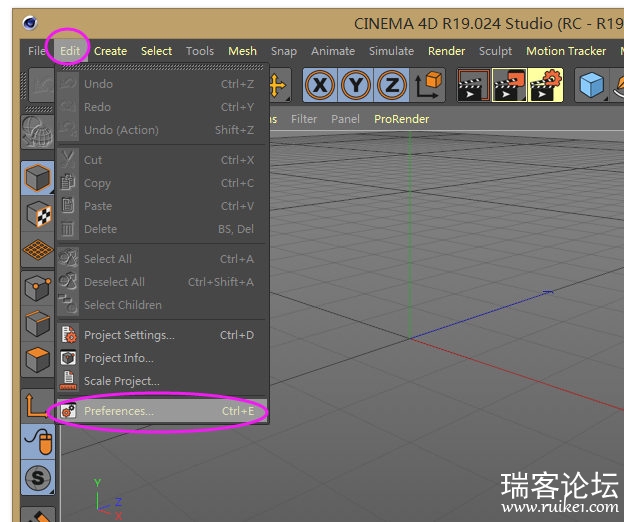Select Polygons mode icon
Viewport: 624px width, 522px height.
coord(37,360)
